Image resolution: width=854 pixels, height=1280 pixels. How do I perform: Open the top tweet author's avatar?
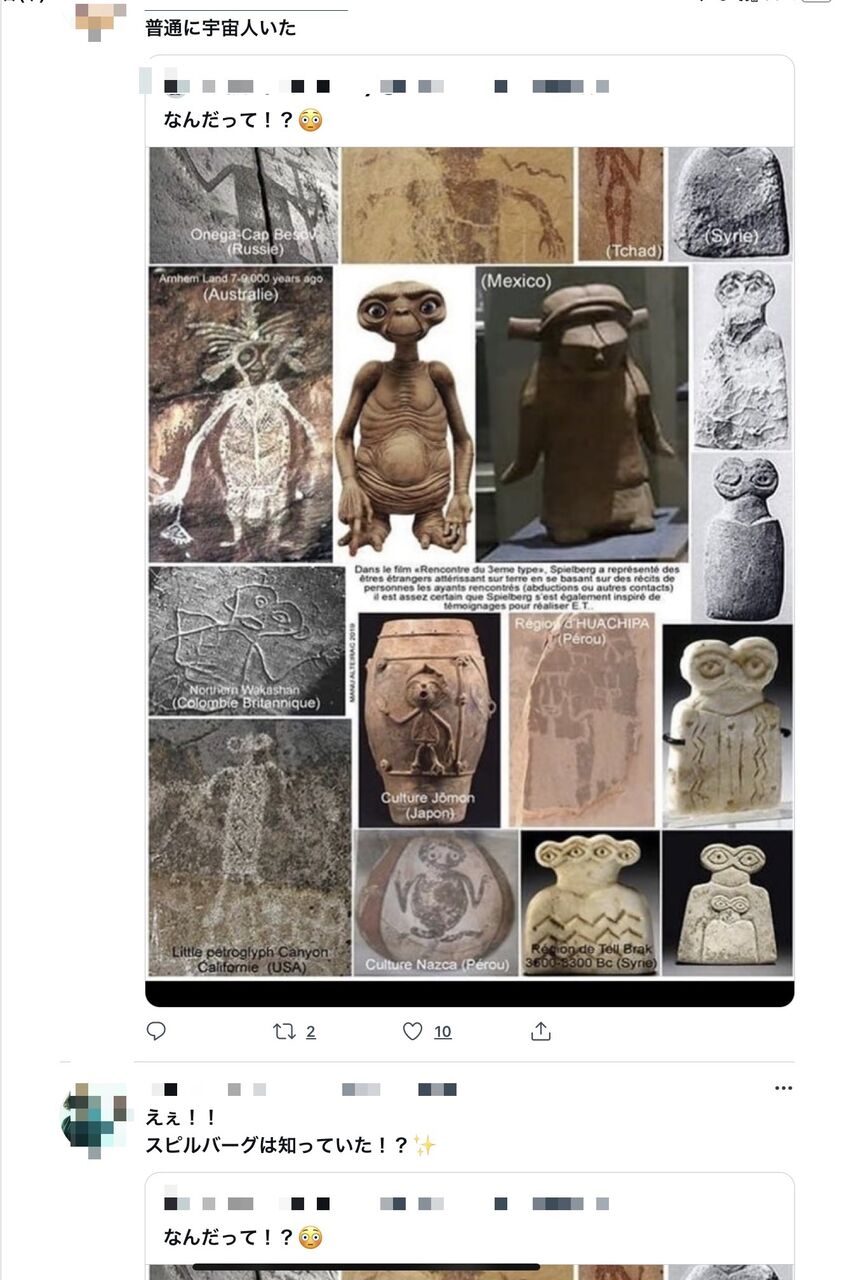(100, 21)
